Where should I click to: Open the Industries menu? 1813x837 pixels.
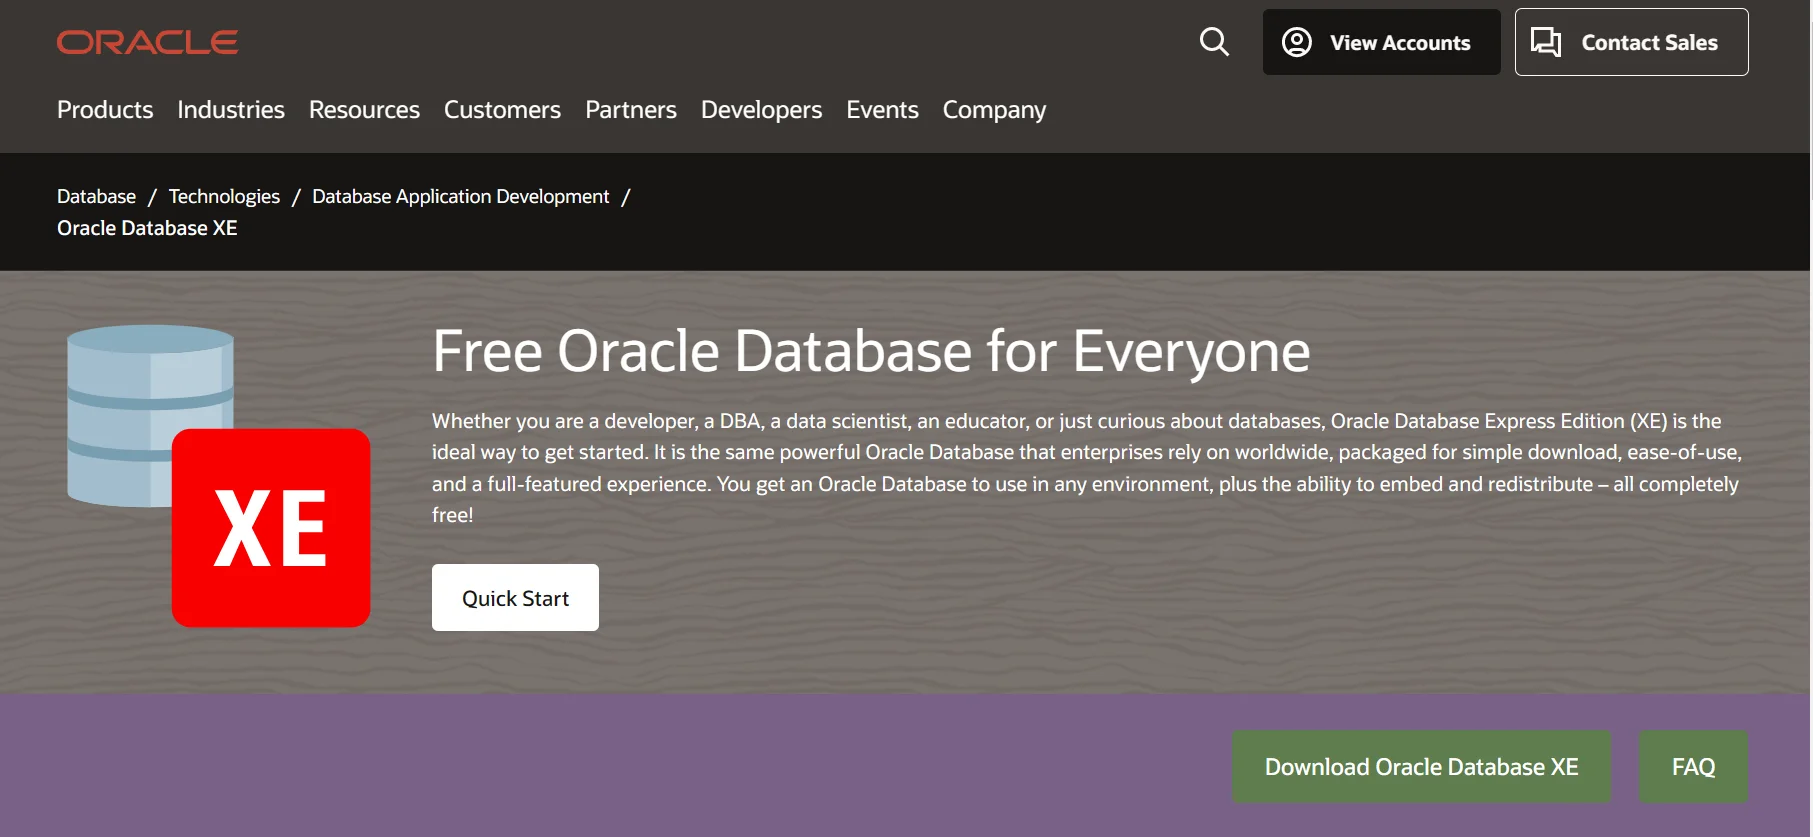click(x=231, y=110)
